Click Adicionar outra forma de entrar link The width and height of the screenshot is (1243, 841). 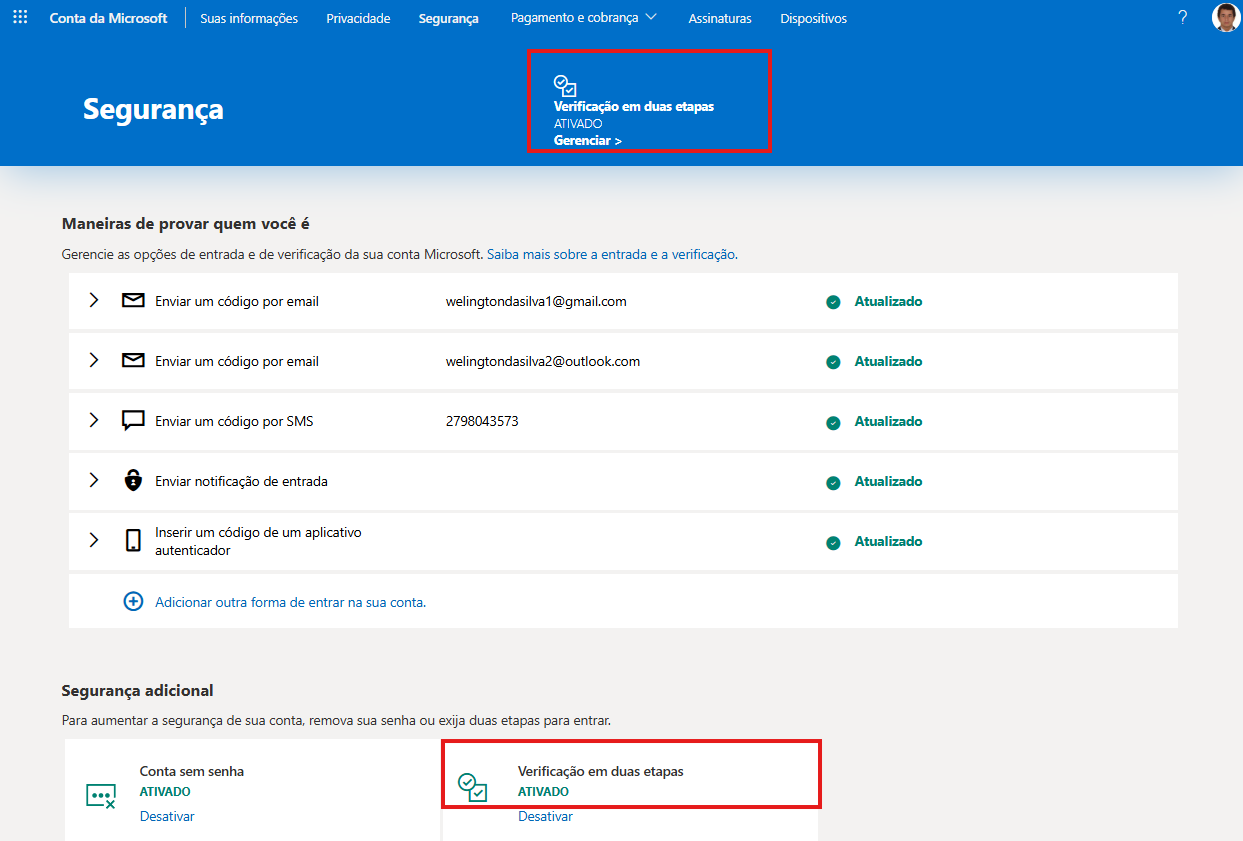(291, 602)
